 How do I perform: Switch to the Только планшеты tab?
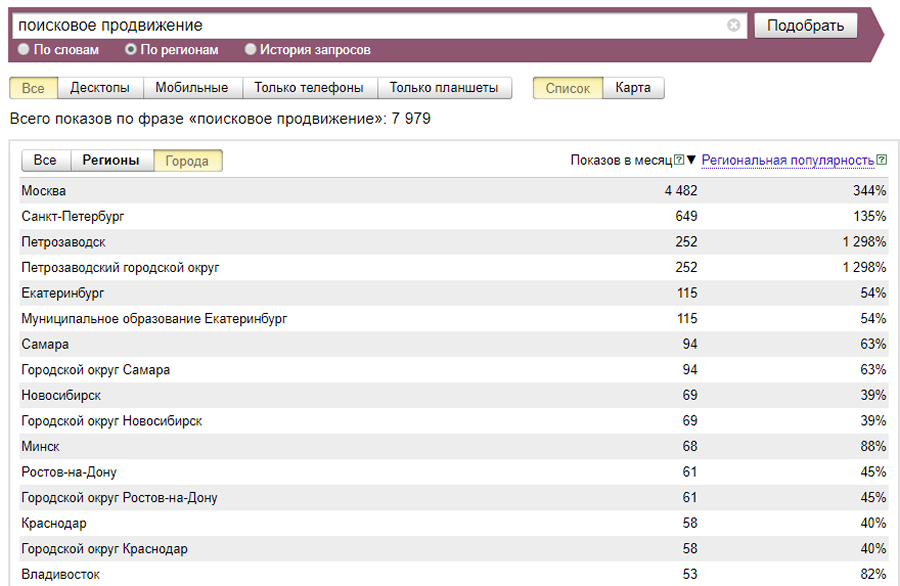(x=444, y=88)
